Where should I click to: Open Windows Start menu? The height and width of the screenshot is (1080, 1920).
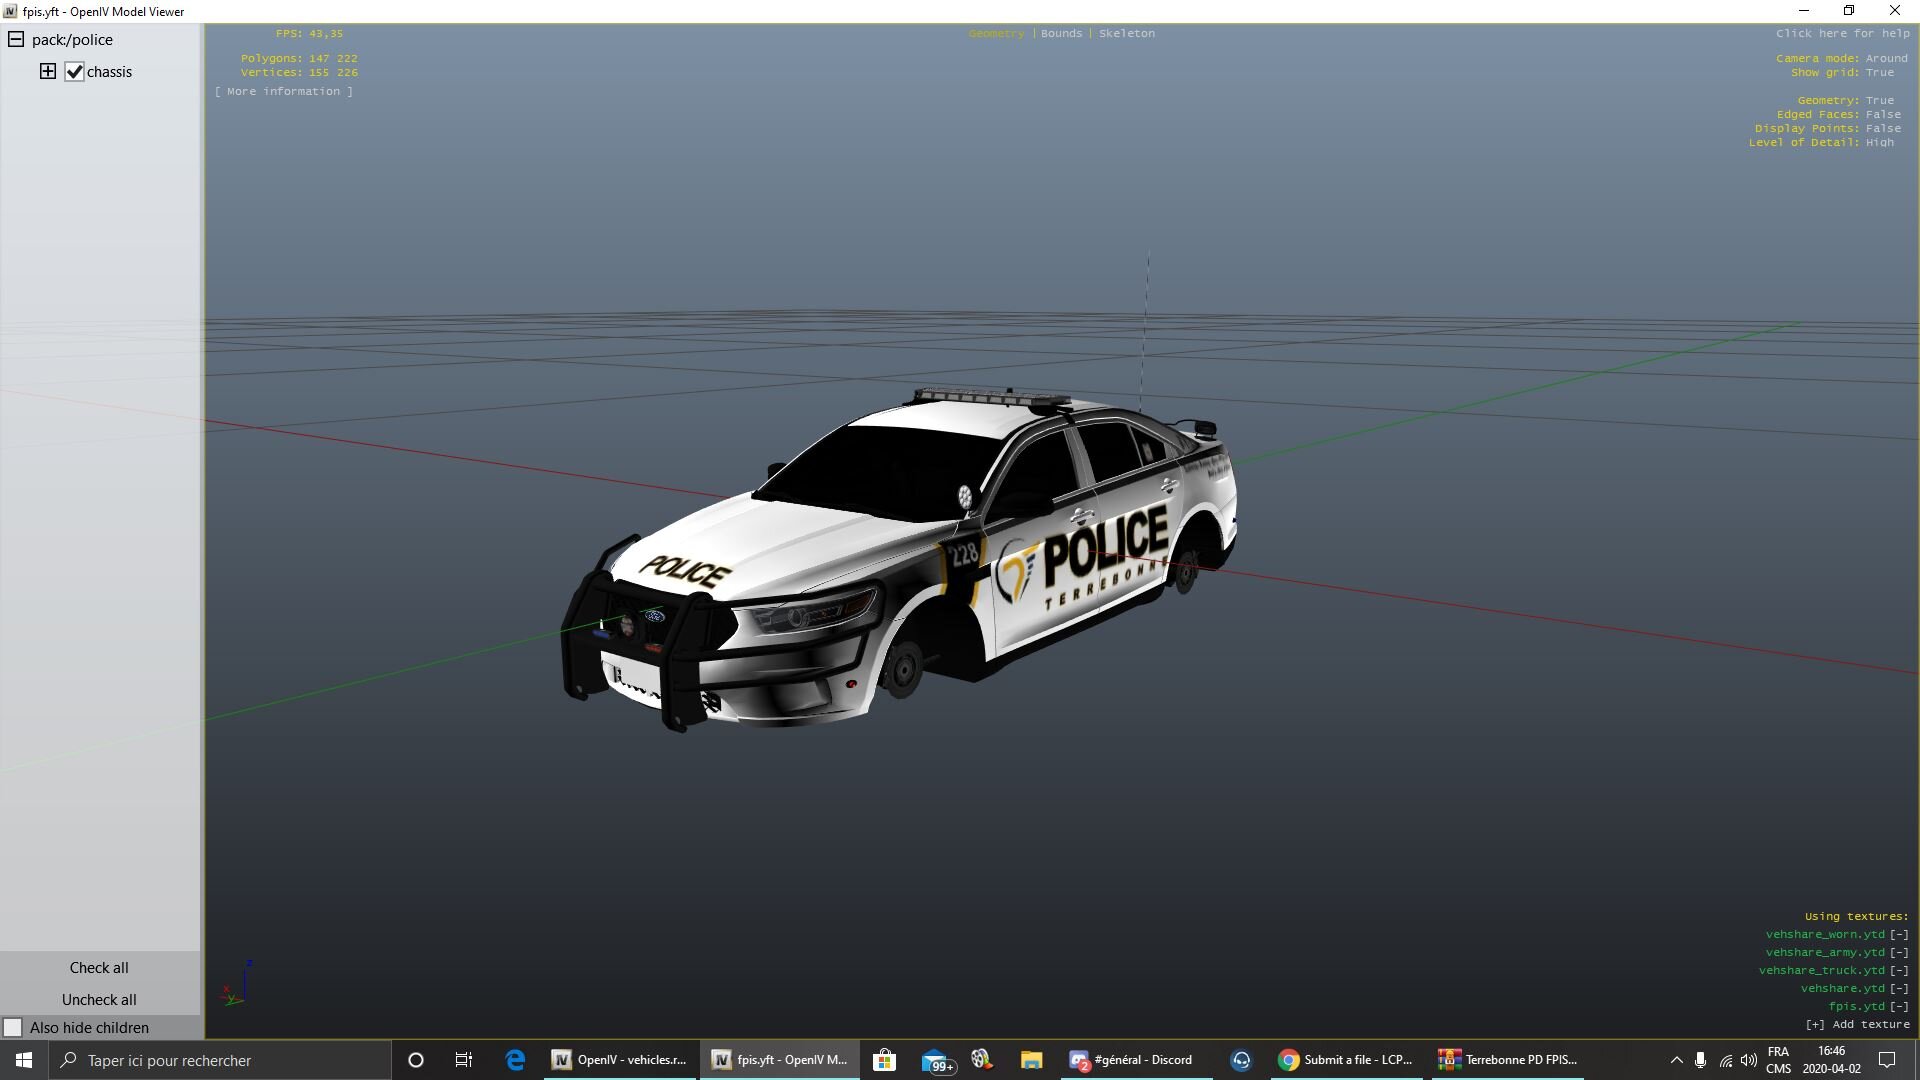point(24,1060)
